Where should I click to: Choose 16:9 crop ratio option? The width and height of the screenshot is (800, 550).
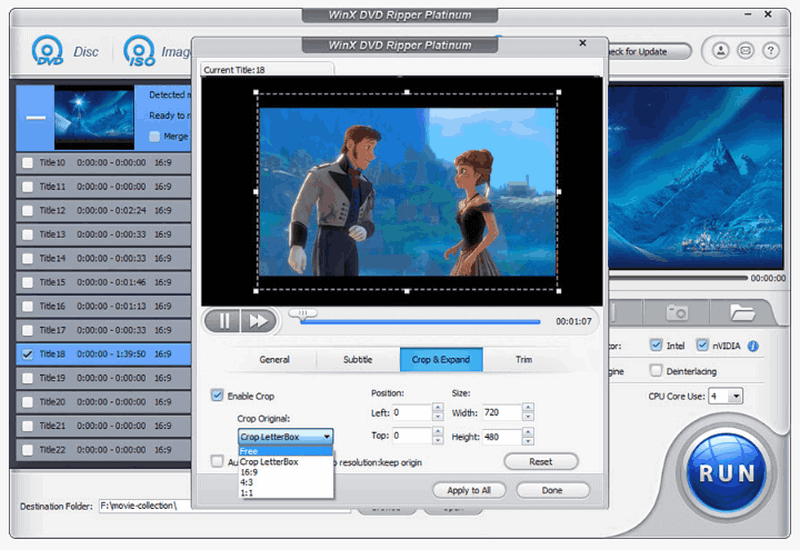286,472
